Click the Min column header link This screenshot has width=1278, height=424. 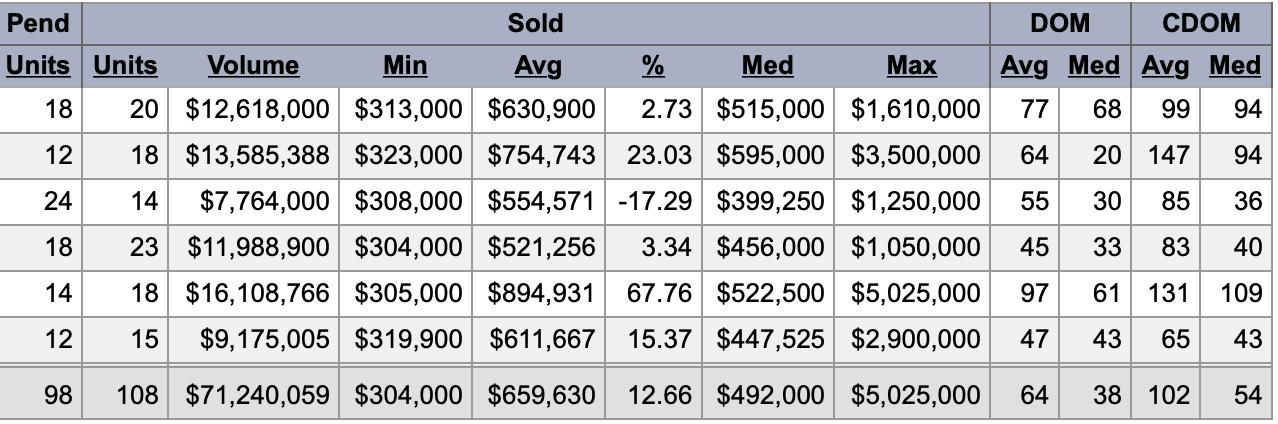[404, 66]
